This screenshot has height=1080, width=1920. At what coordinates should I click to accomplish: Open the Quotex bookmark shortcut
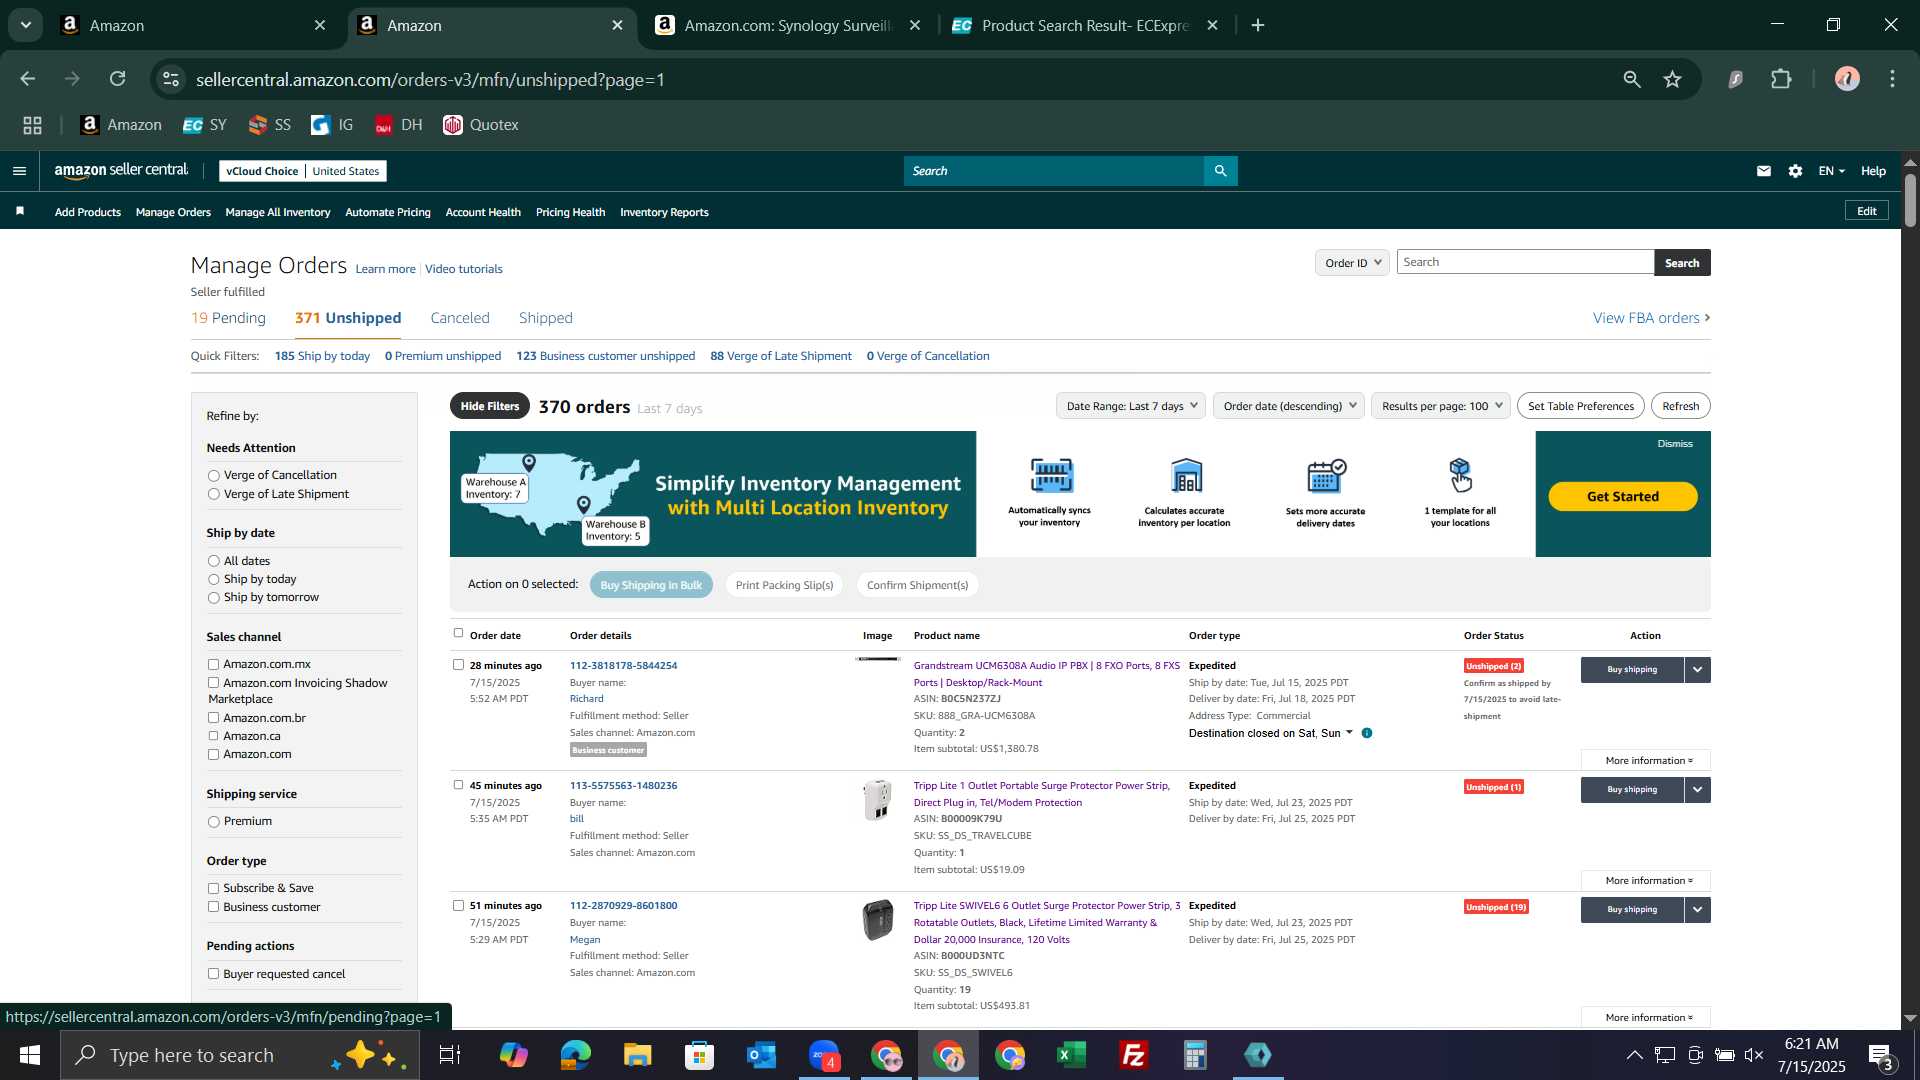[x=481, y=125]
